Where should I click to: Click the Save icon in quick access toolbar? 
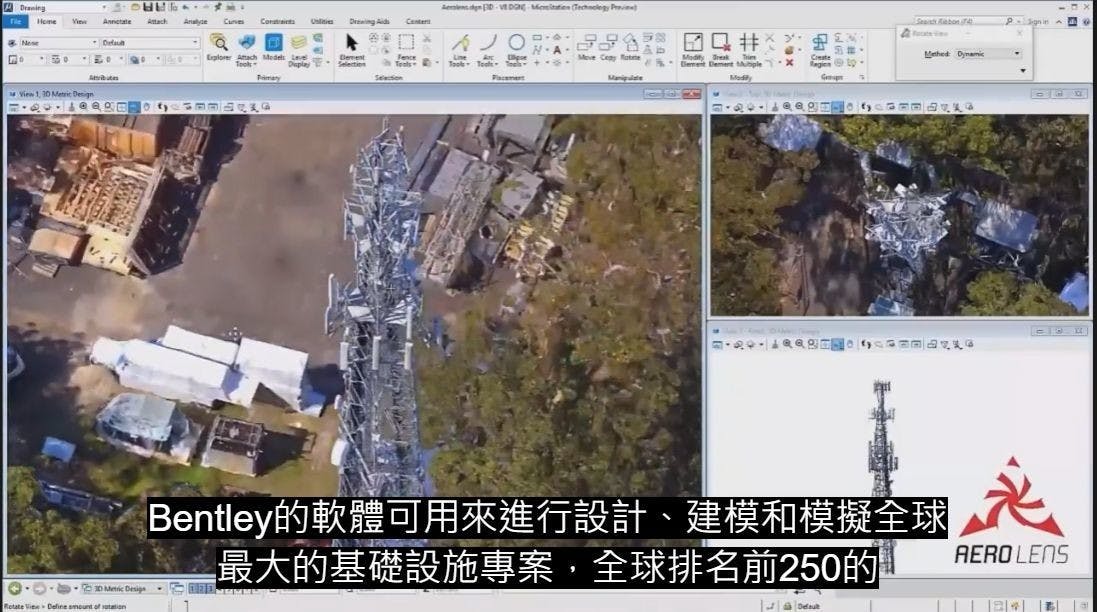[148, 7]
